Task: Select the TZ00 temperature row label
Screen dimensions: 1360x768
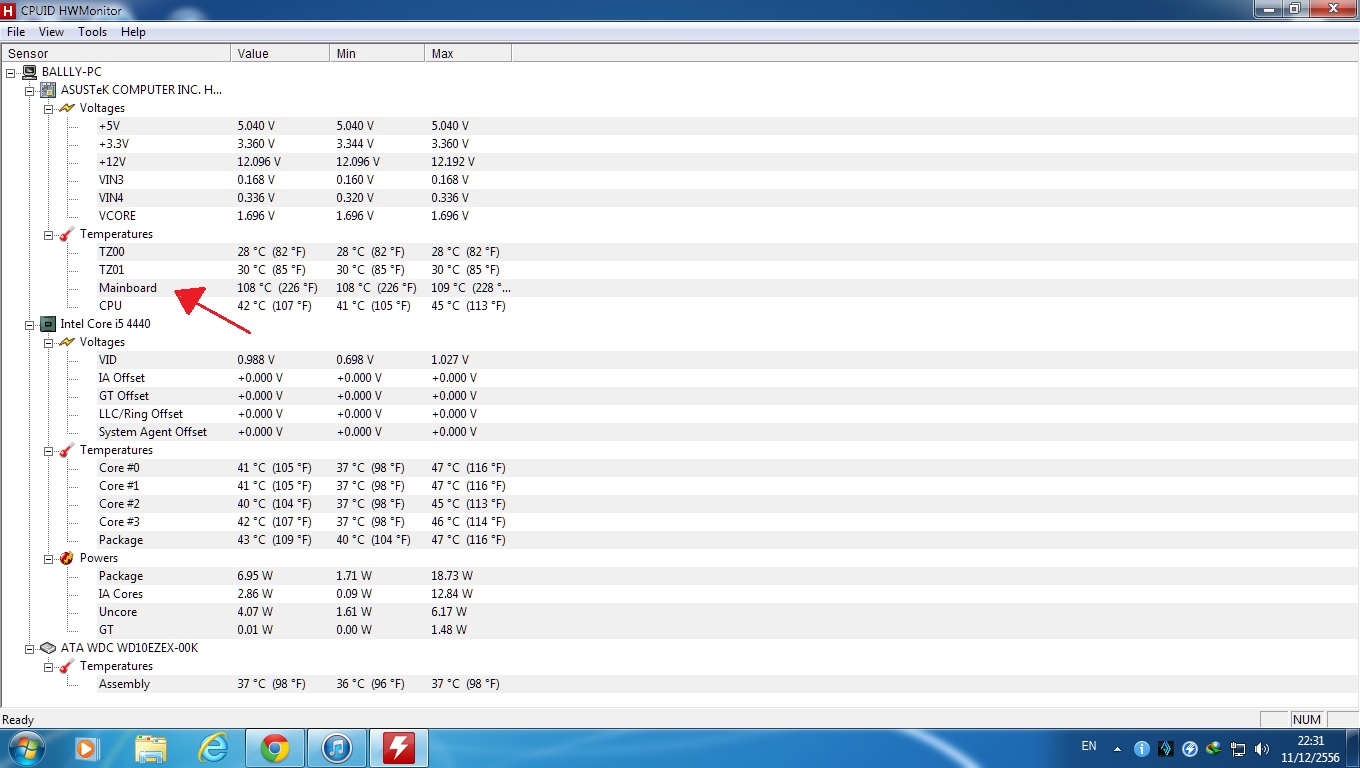Action: coord(111,252)
